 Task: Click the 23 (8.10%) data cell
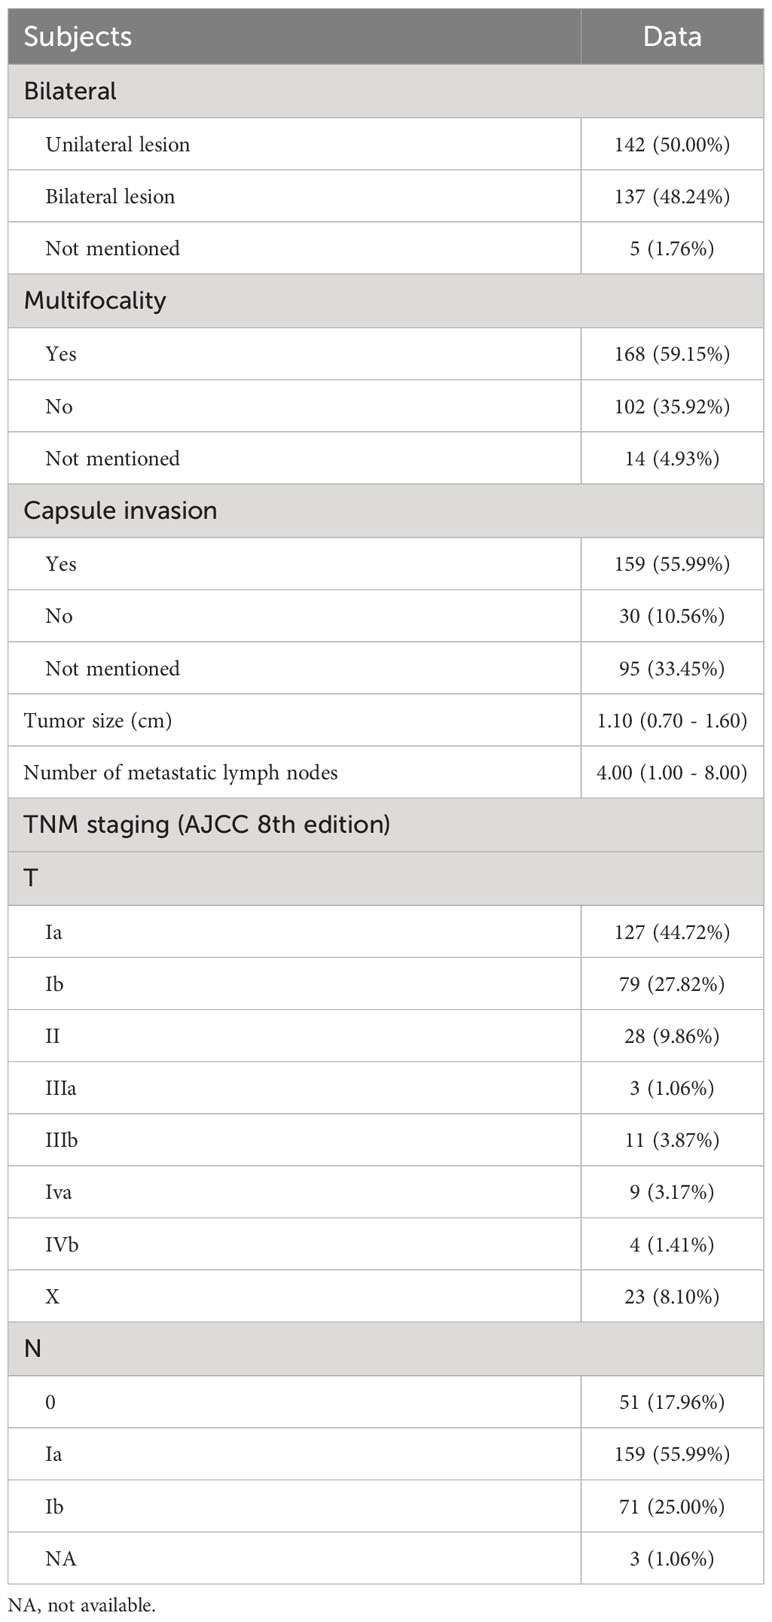point(672,1297)
